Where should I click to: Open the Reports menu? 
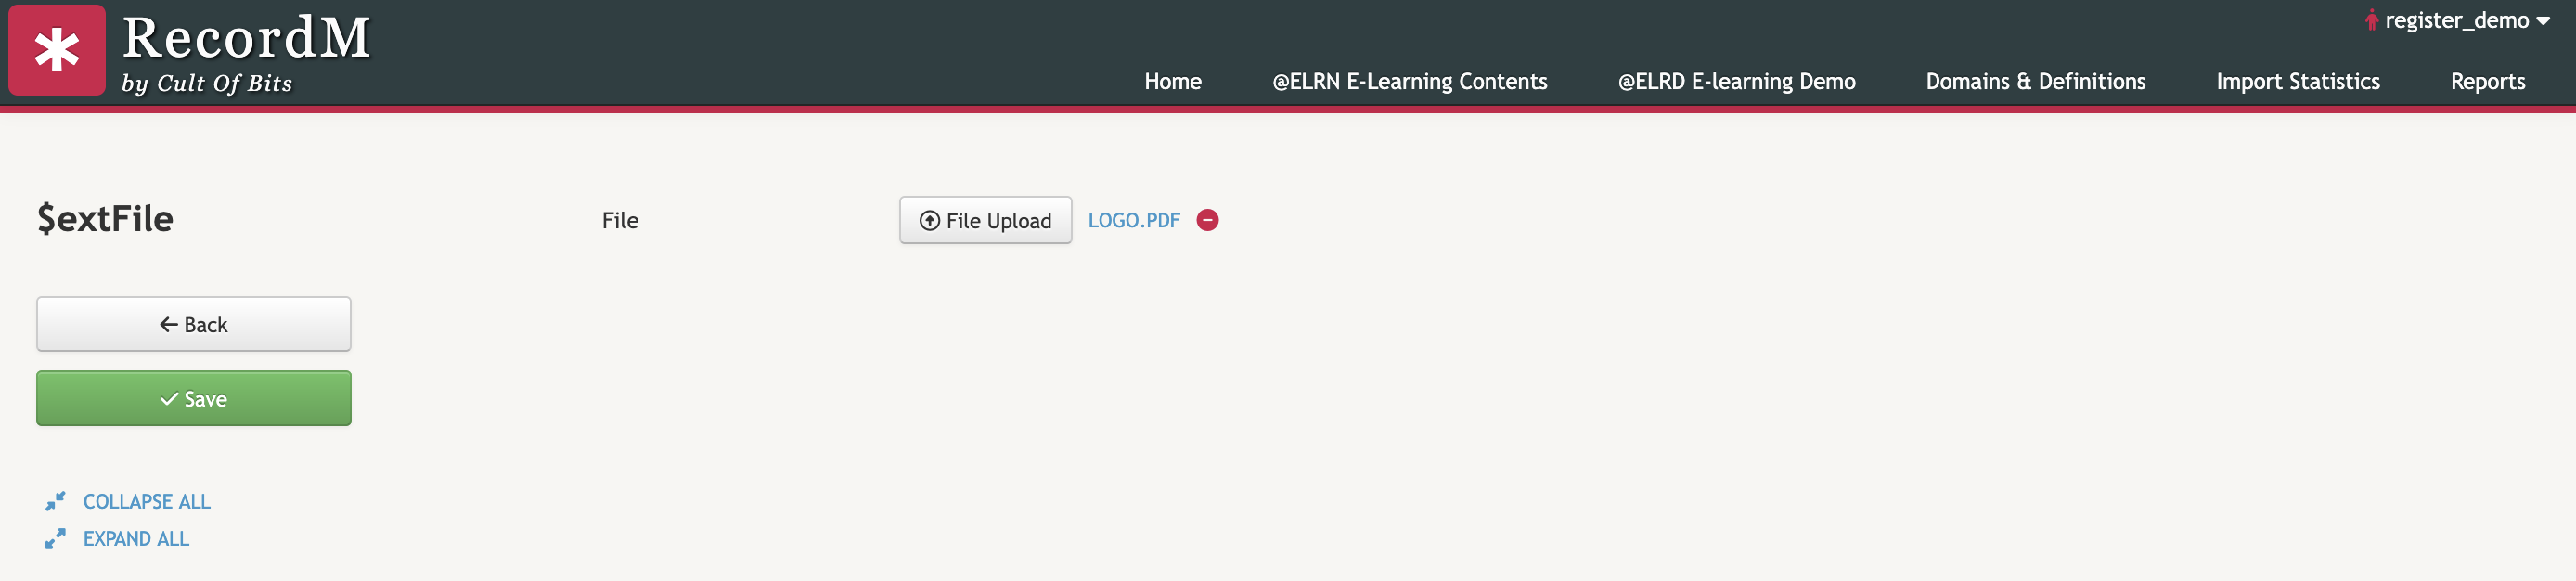coord(2487,82)
